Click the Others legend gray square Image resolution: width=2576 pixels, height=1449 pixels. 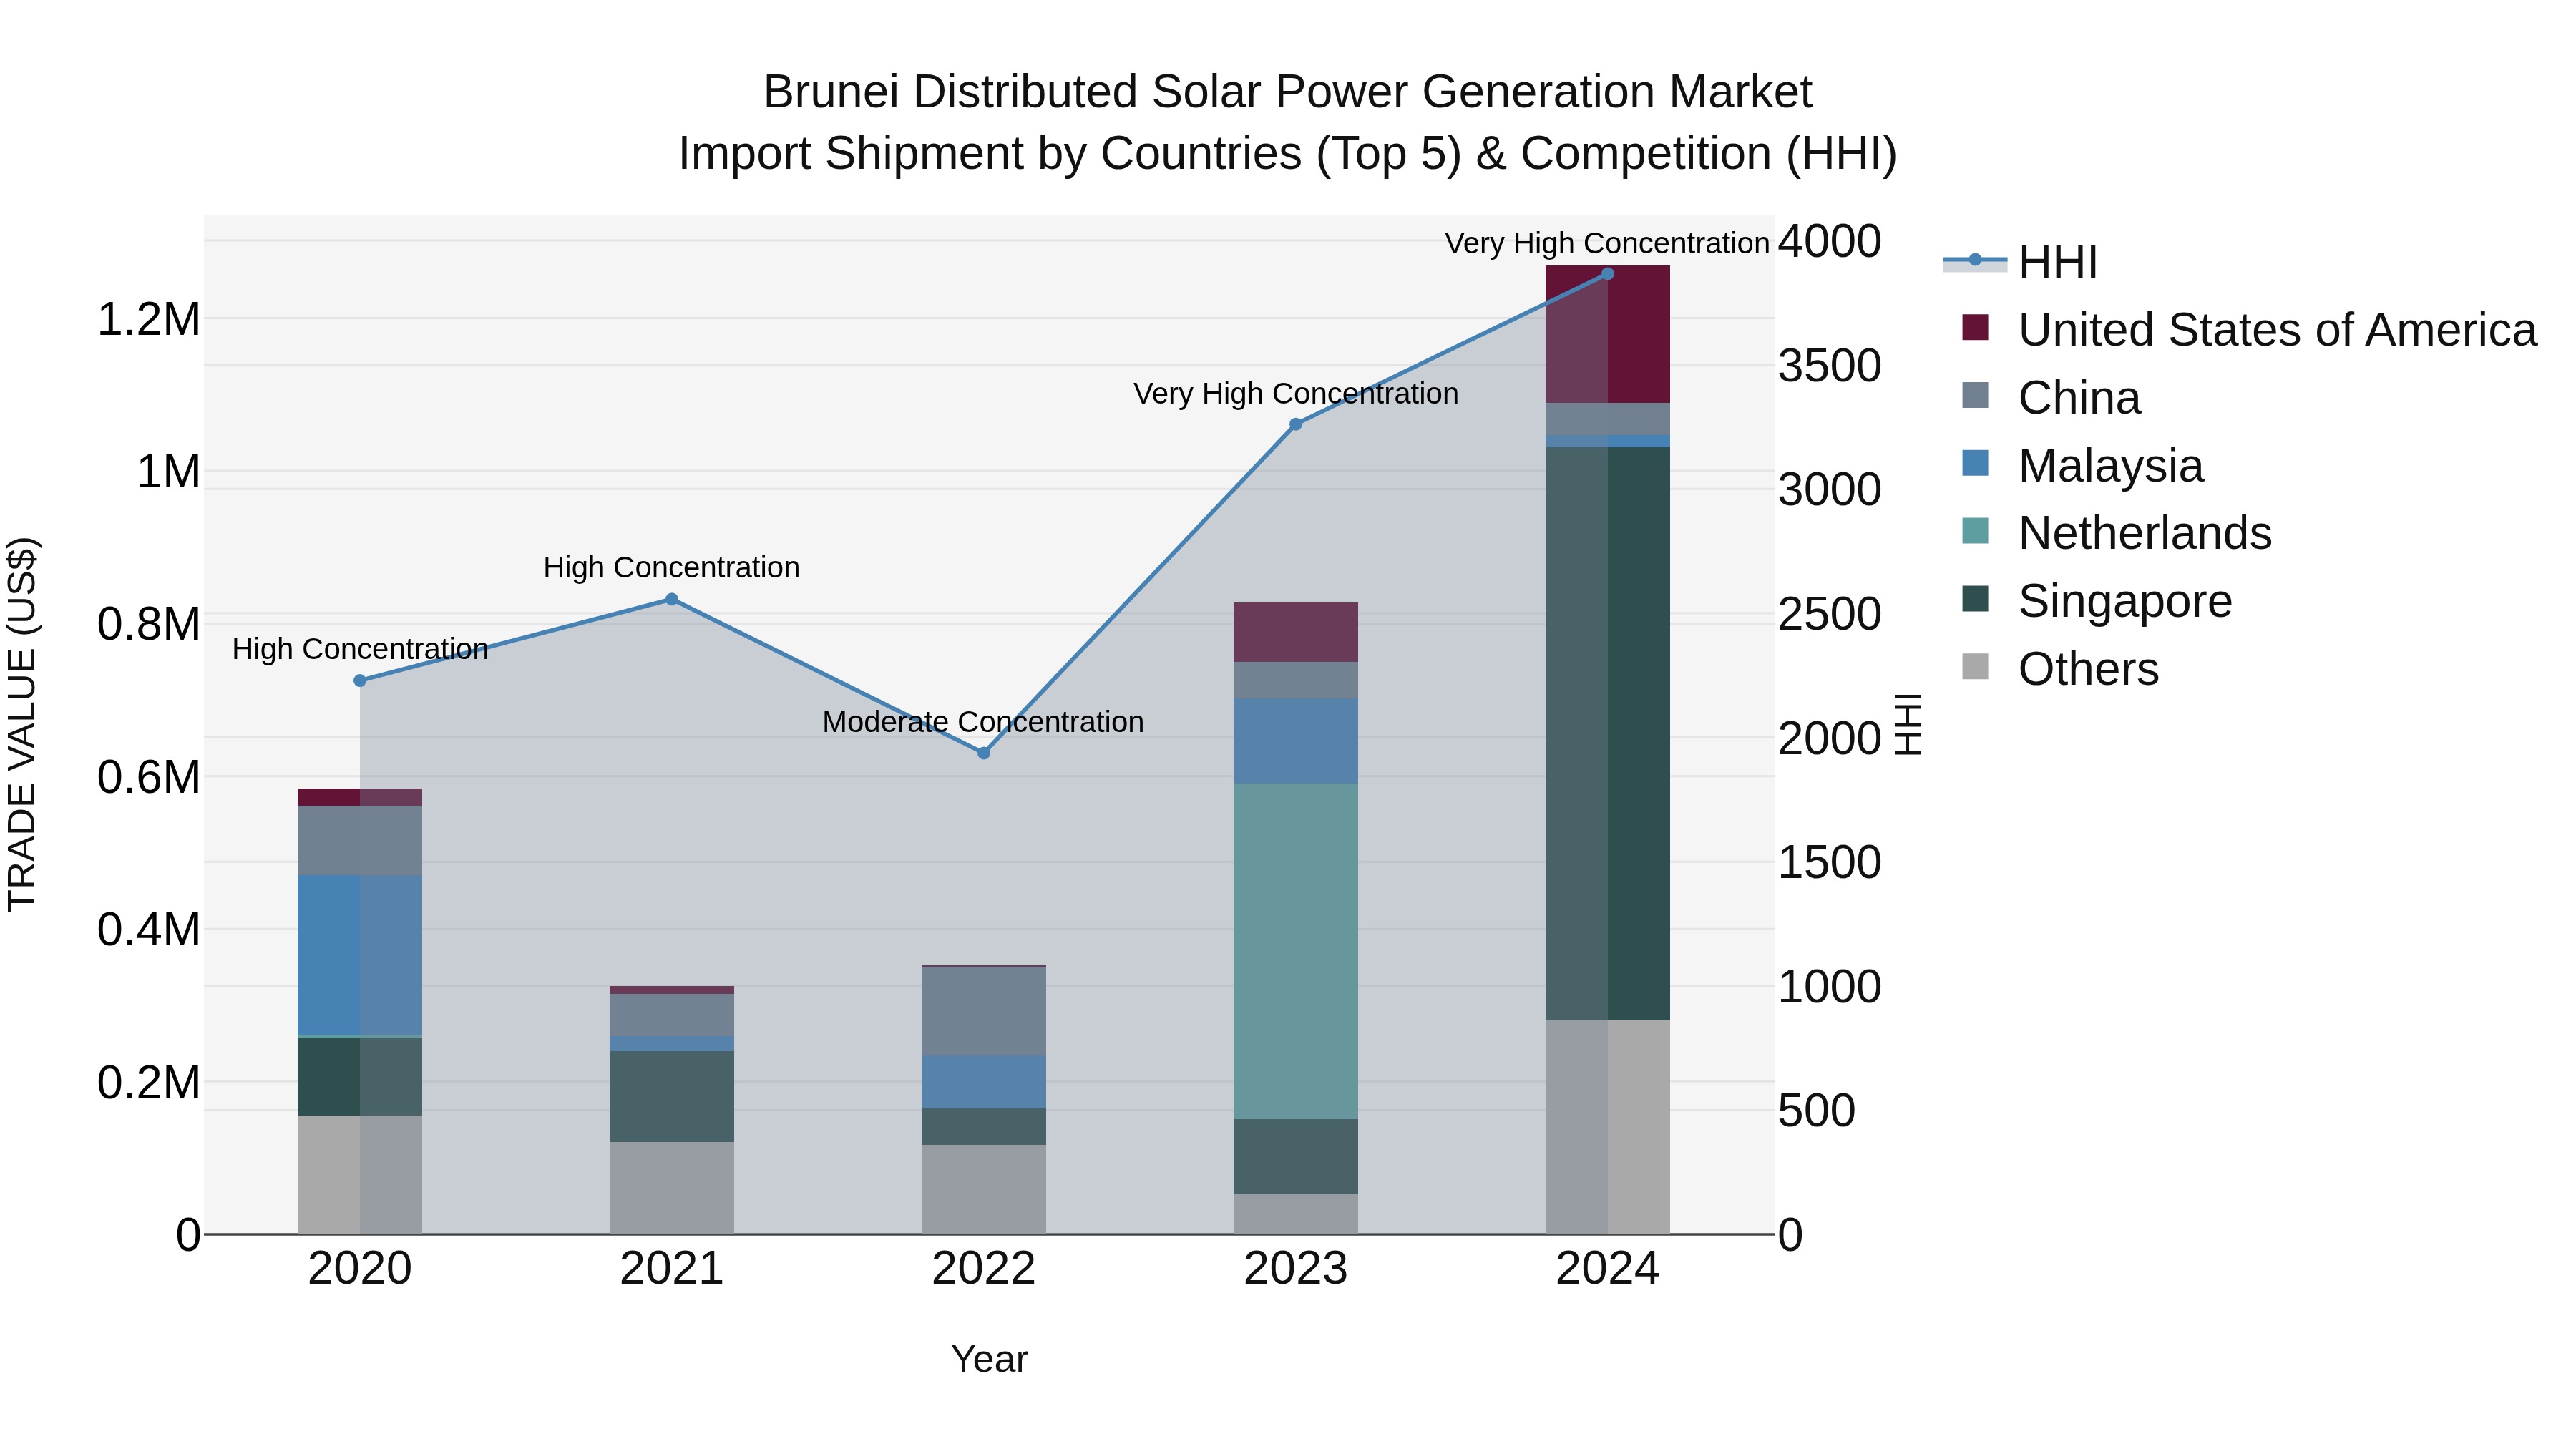(1975, 666)
